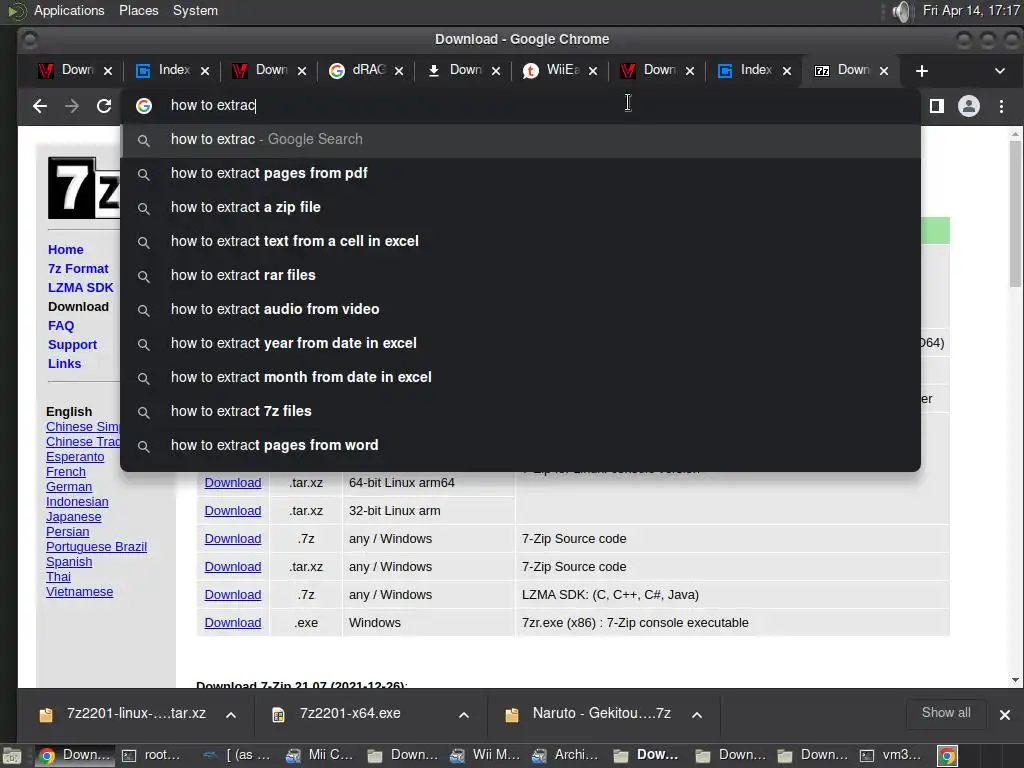Image resolution: width=1024 pixels, height=768 pixels.
Task: Expand options for 7z2201-x64.exe download
Action: pos(464,715)
